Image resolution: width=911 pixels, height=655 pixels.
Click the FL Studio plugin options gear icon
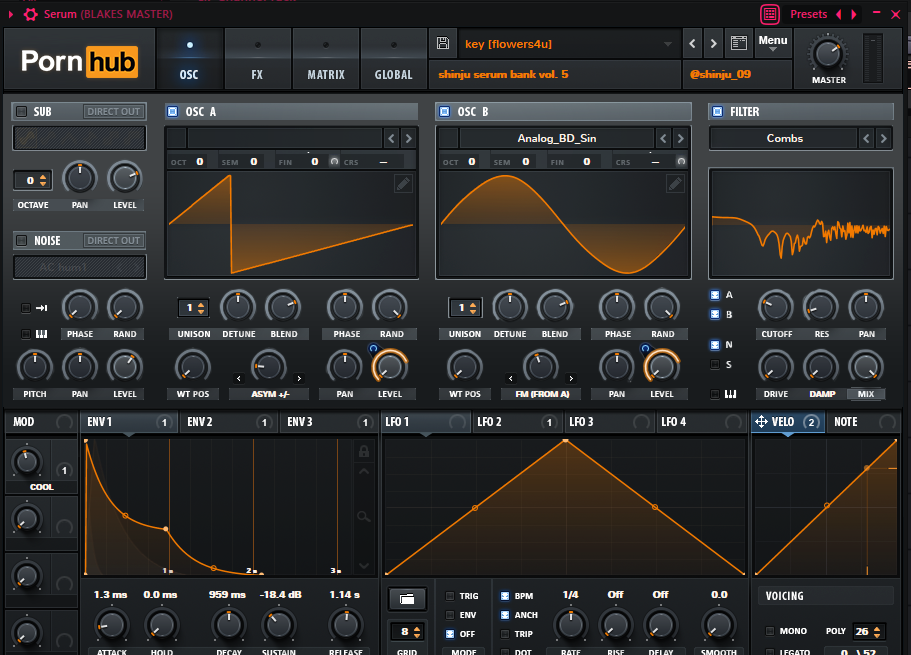point(31,14)
